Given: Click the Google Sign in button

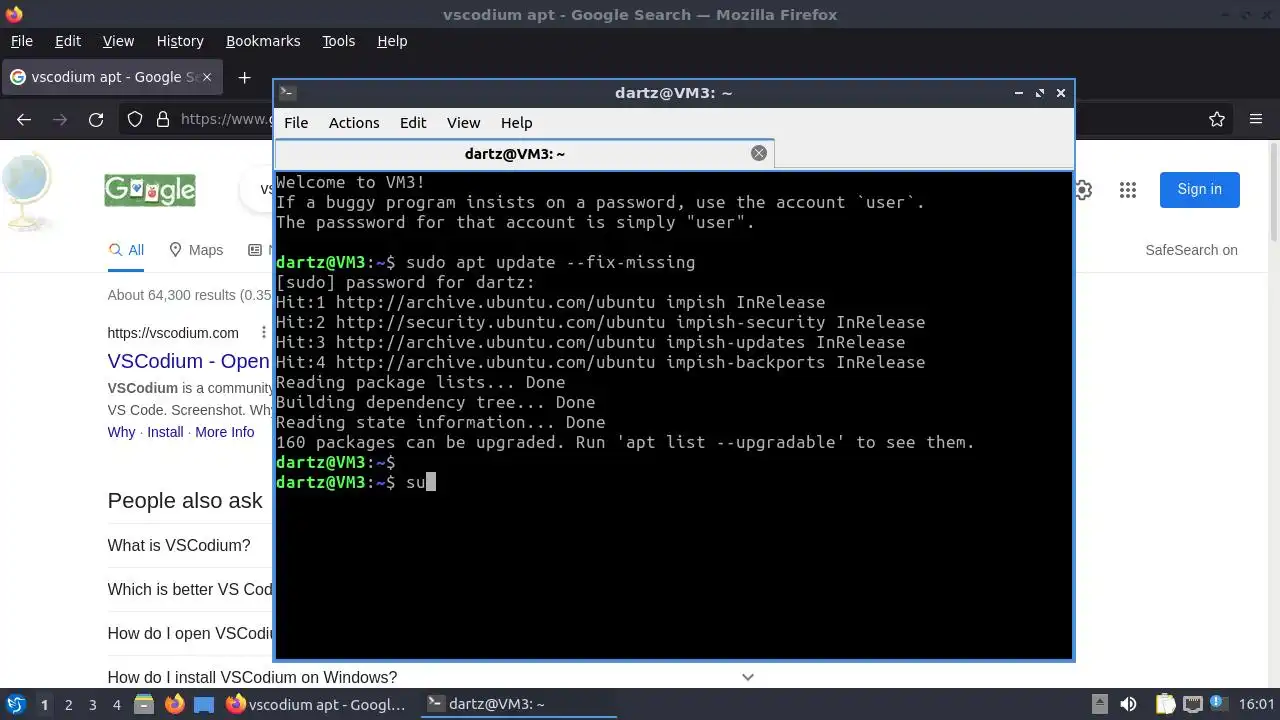Looking at the screenshot, I should [1199, 190].
